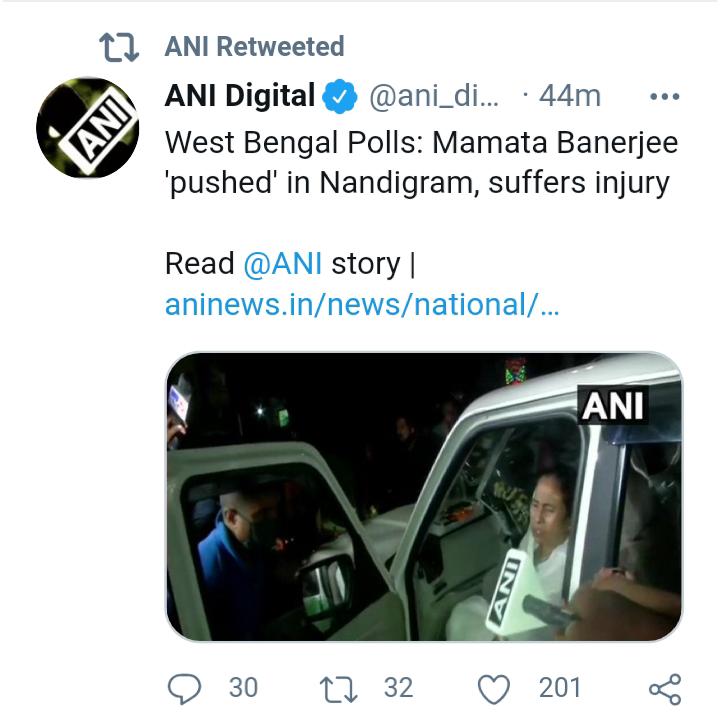The height and width of the screenshot is (722, 720).
Task: Click the share icon
Action: [664, 688]
